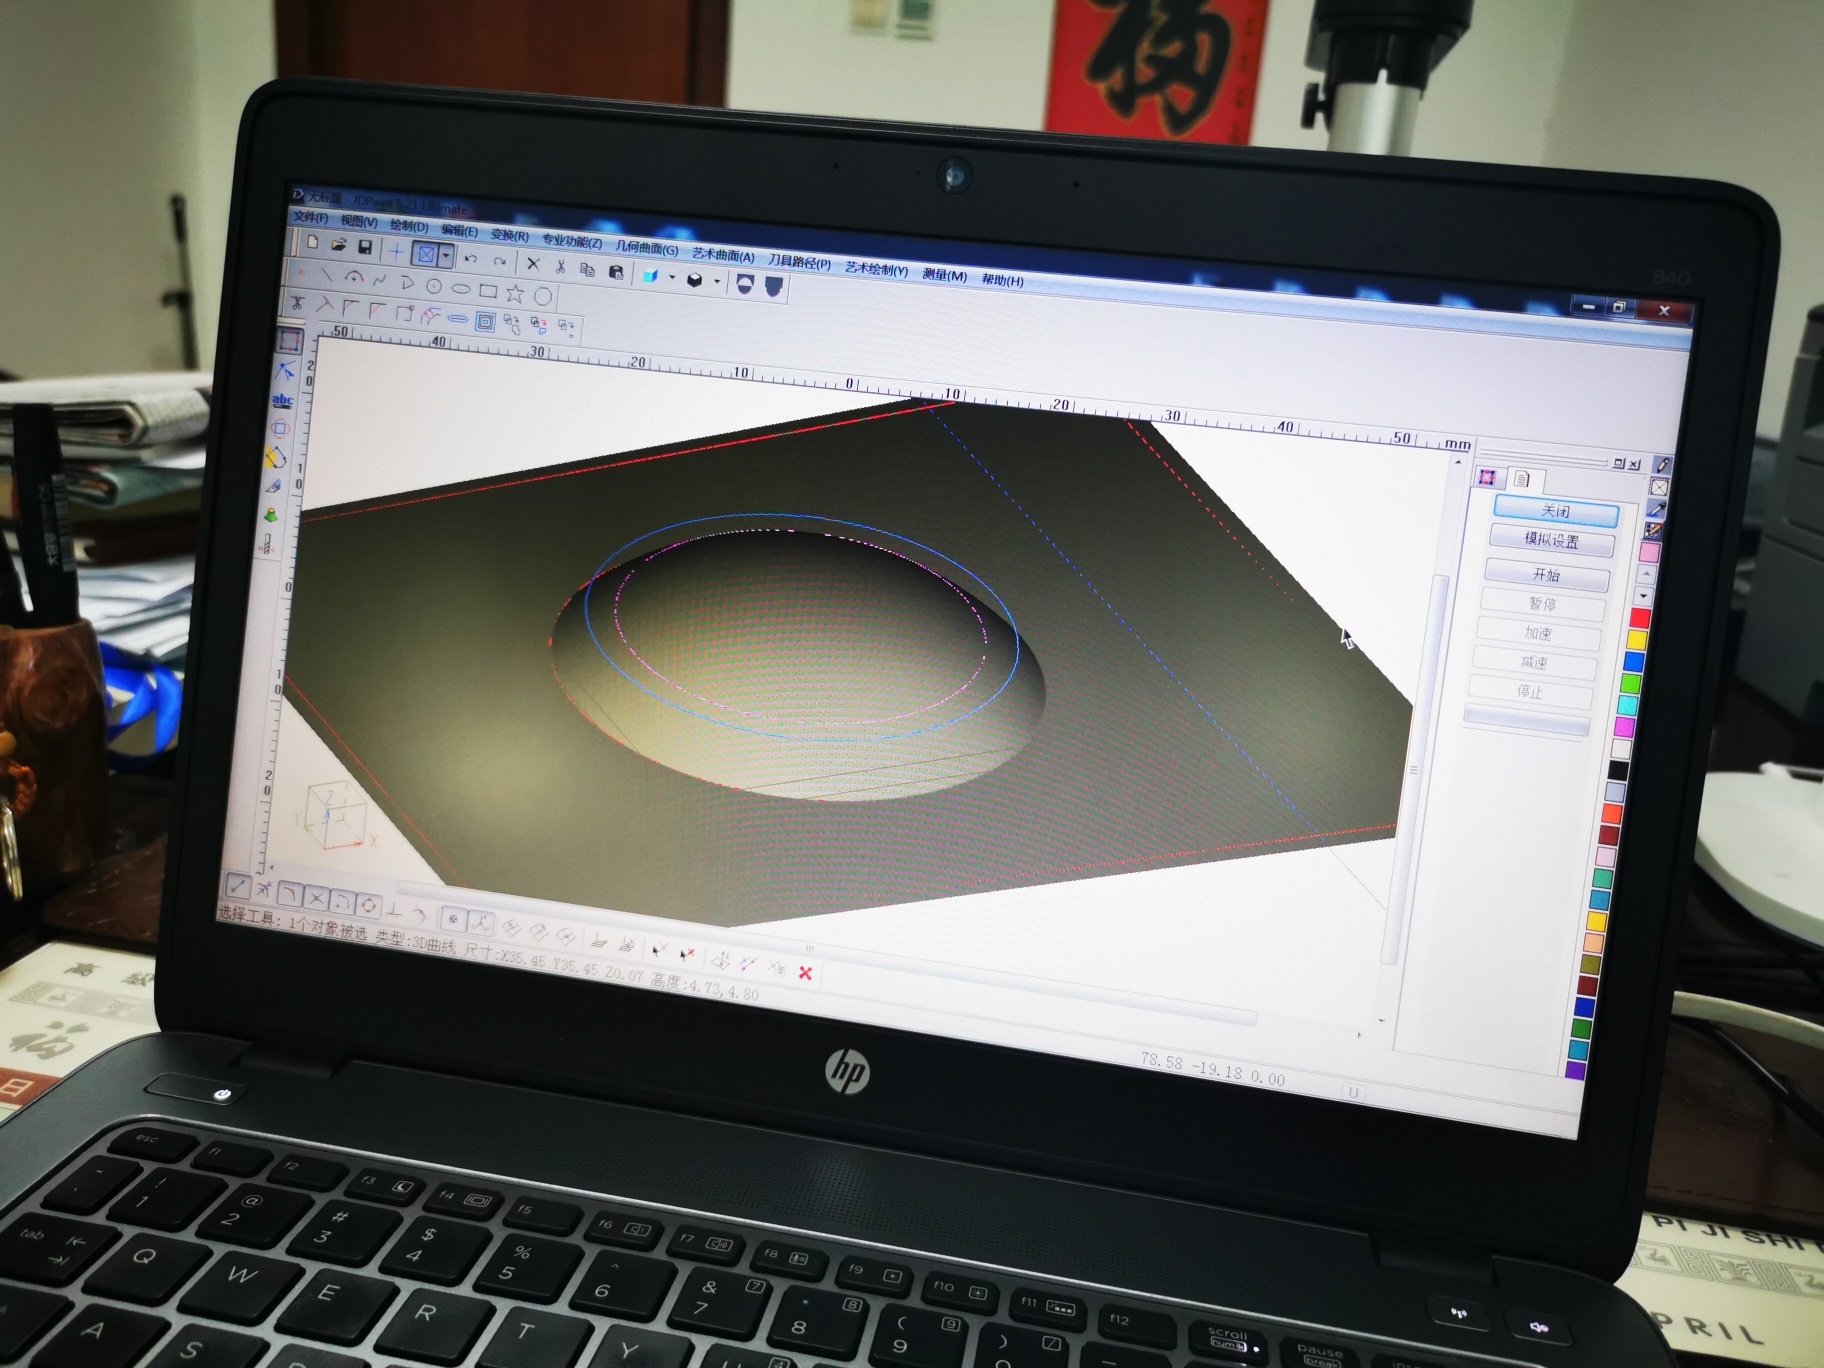Toggle the quadrant snap button with red circle
The width and height of the screenshot is (1824, 1368).
pyautogui.click(x=368, y=905)
